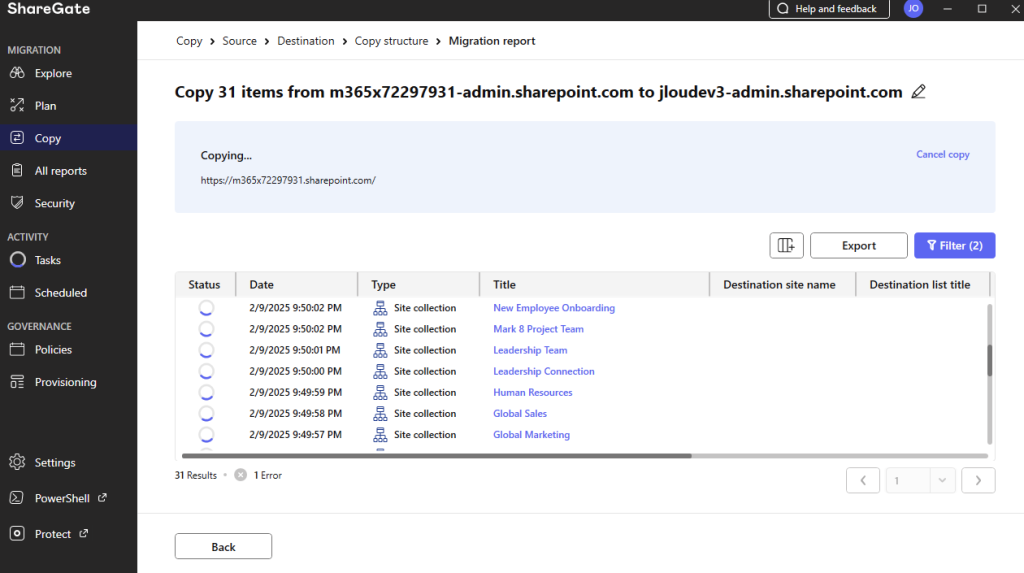Go to Destination breadcrumb step
Image resolution: width=1024 pixels, height=573 pixels.
(x=306, y=41)
